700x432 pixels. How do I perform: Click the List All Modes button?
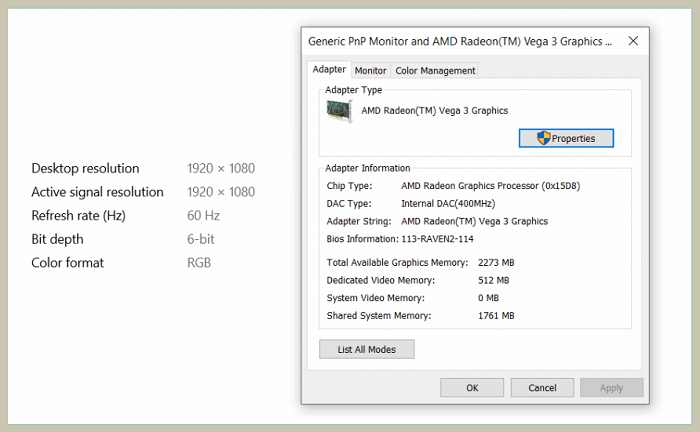[367, 349]
